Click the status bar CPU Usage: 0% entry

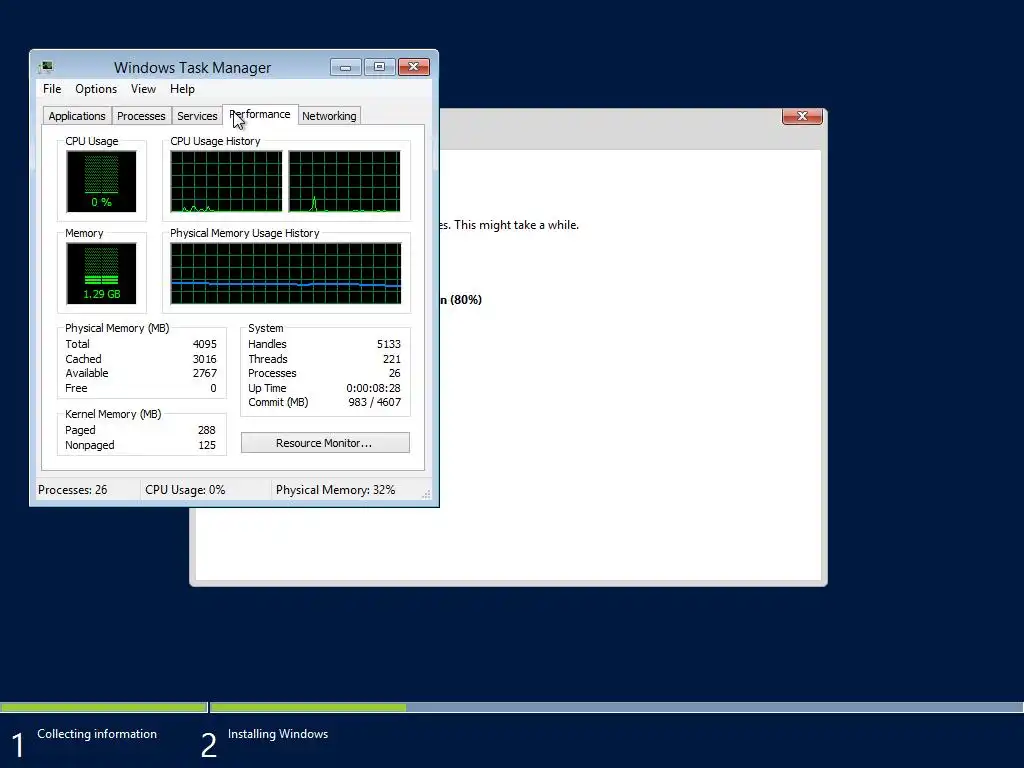point(185,490)
